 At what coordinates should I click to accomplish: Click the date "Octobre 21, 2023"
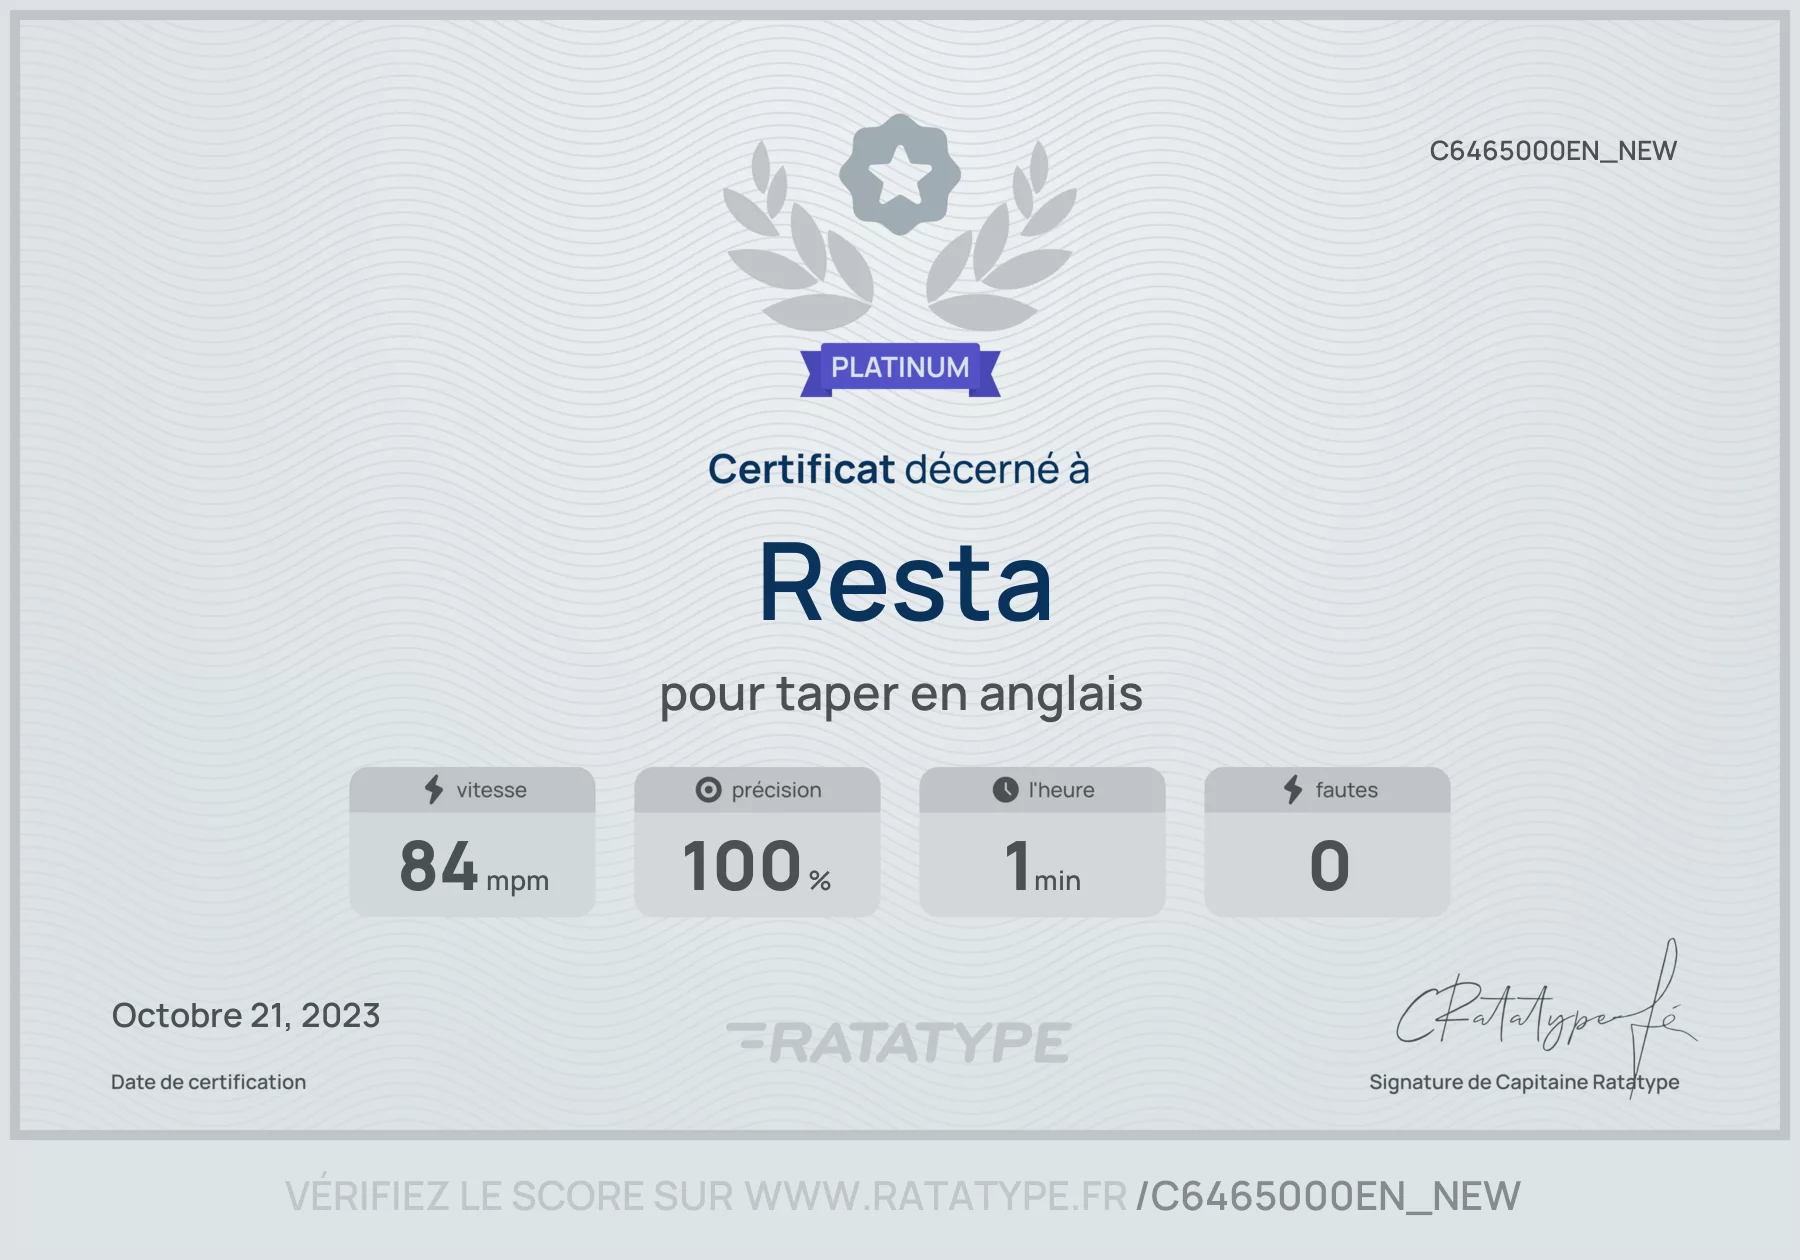pos(246,1016)
